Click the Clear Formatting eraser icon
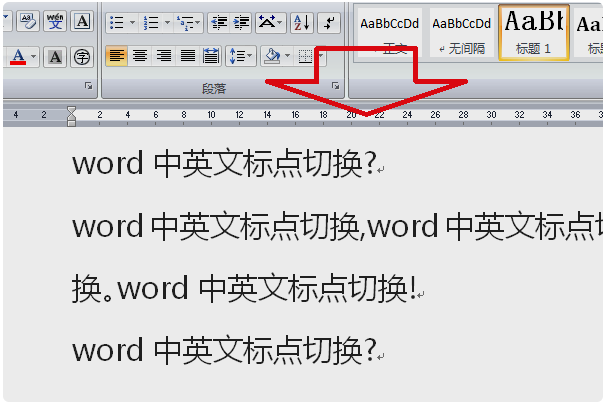 [x=29, y=22]
